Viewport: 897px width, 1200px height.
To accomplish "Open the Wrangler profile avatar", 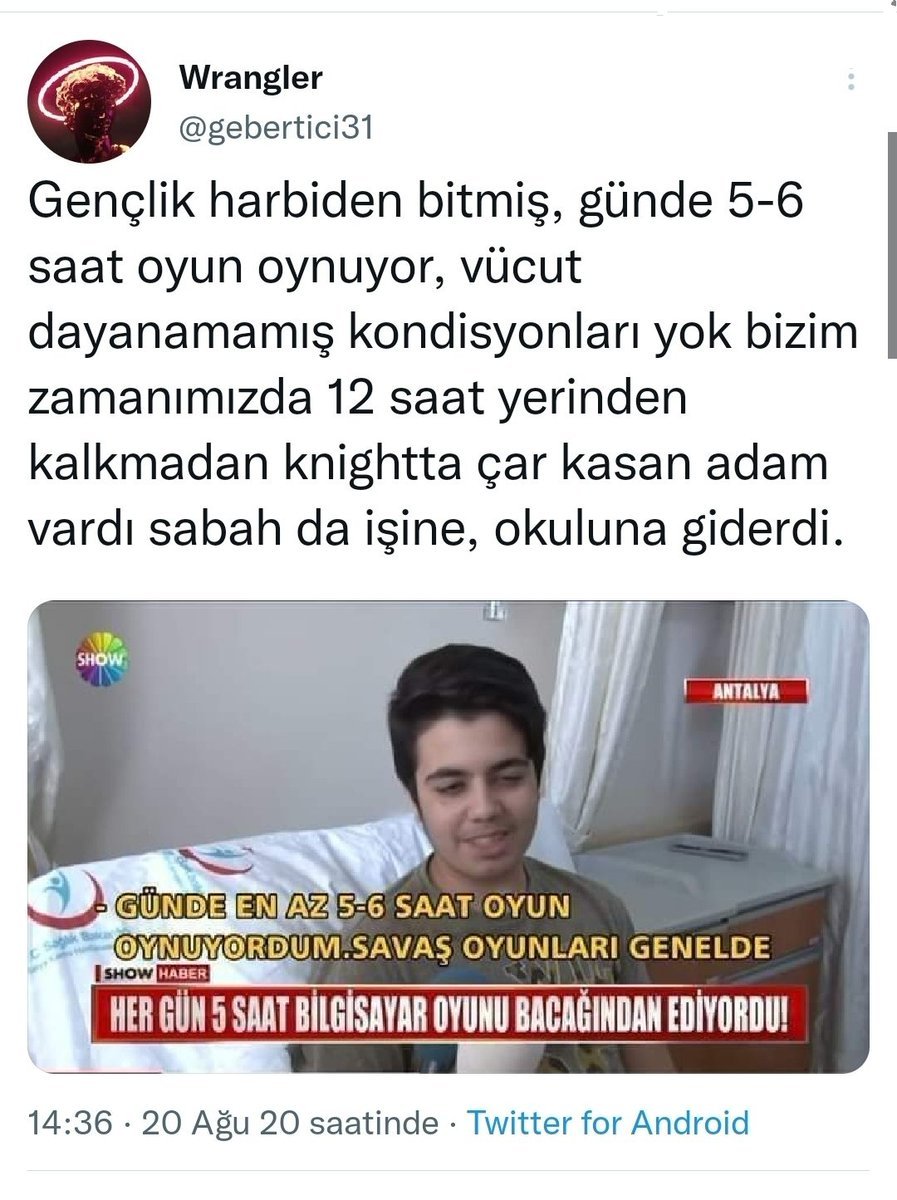I will (89, 102).
